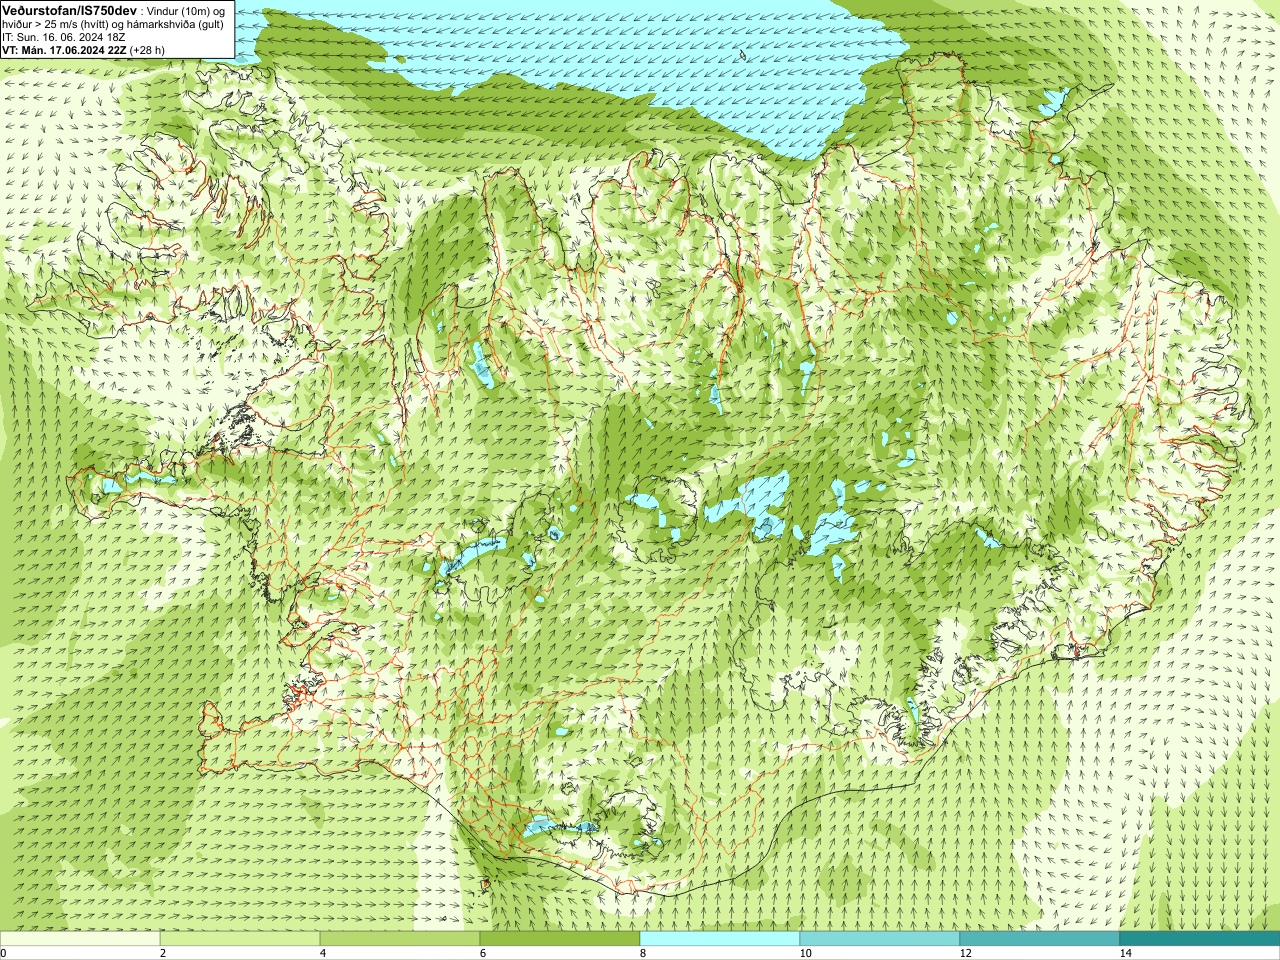This screenshot has width=1280, height=960.
Task: Click the '12' scale label on legend
Action: click(965, 953)
